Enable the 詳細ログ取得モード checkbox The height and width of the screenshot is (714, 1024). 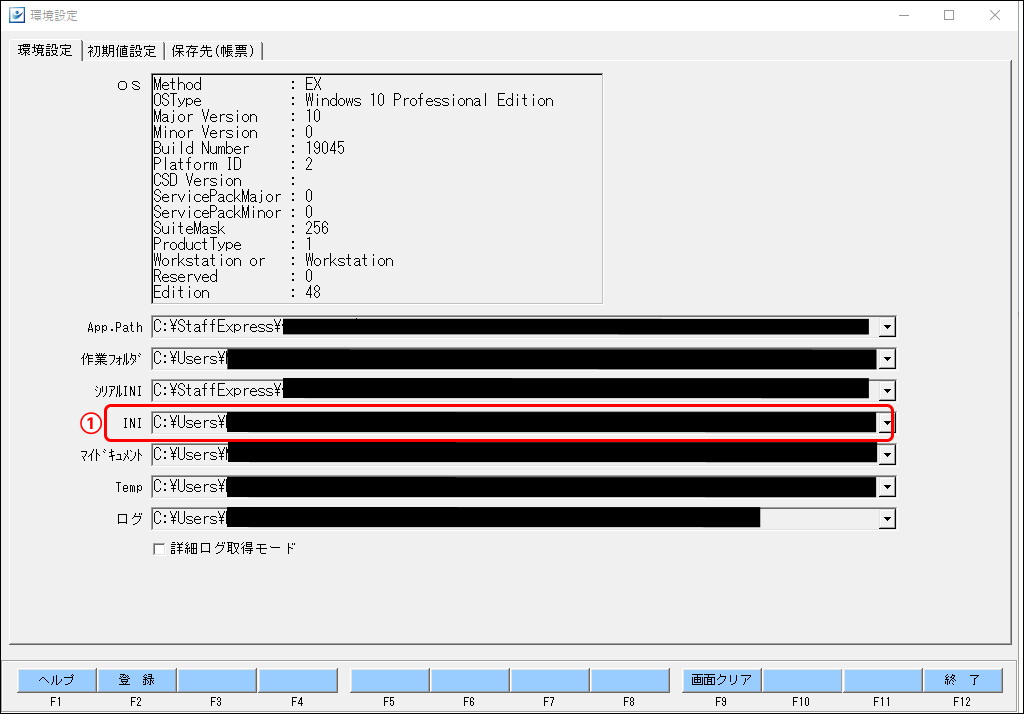coord(159,549)
